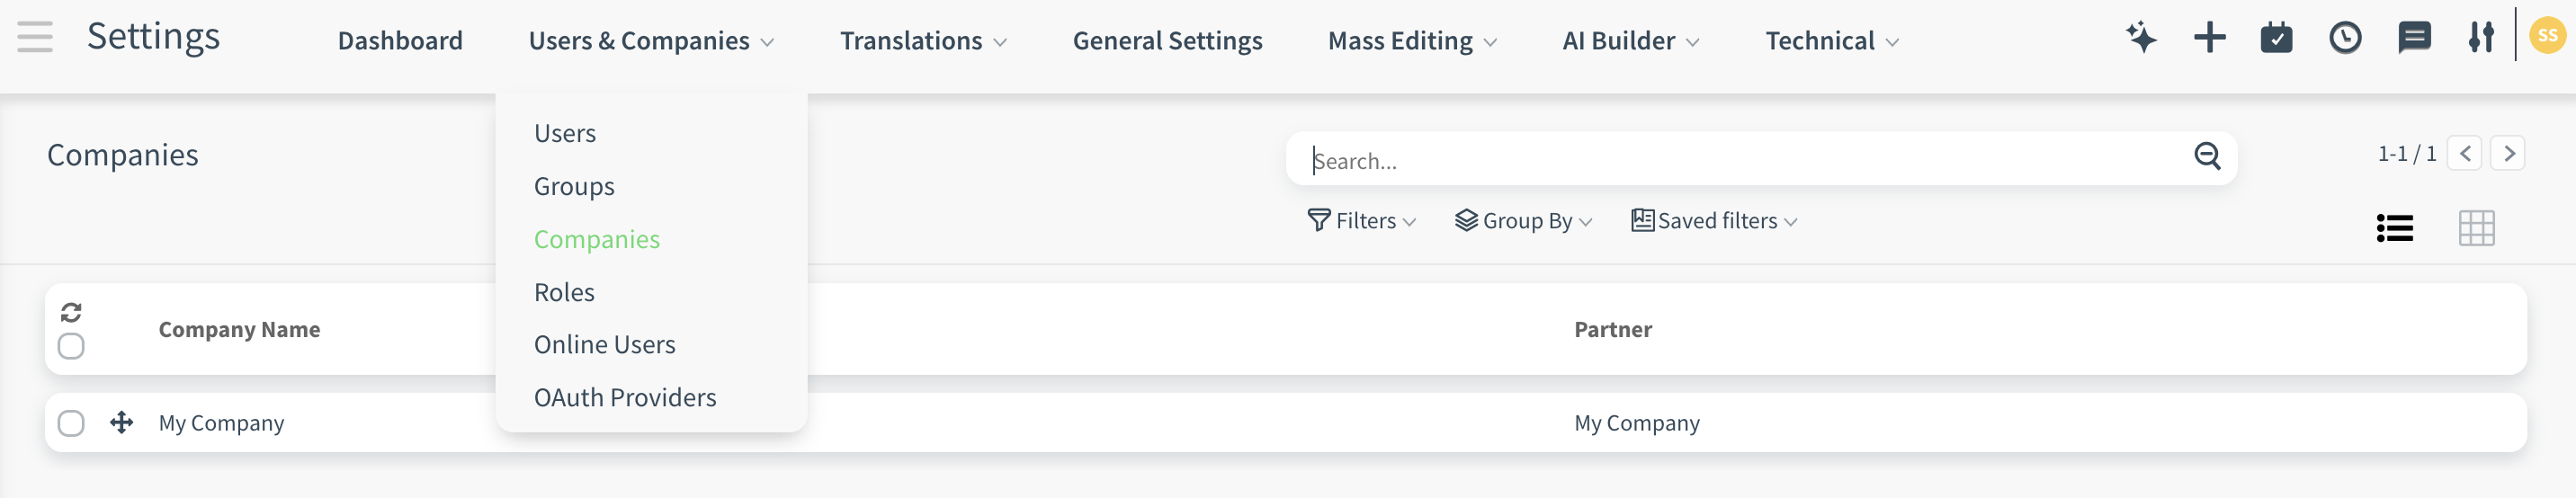
Task: Click the AI sparkle icon
Action: 2141,38
